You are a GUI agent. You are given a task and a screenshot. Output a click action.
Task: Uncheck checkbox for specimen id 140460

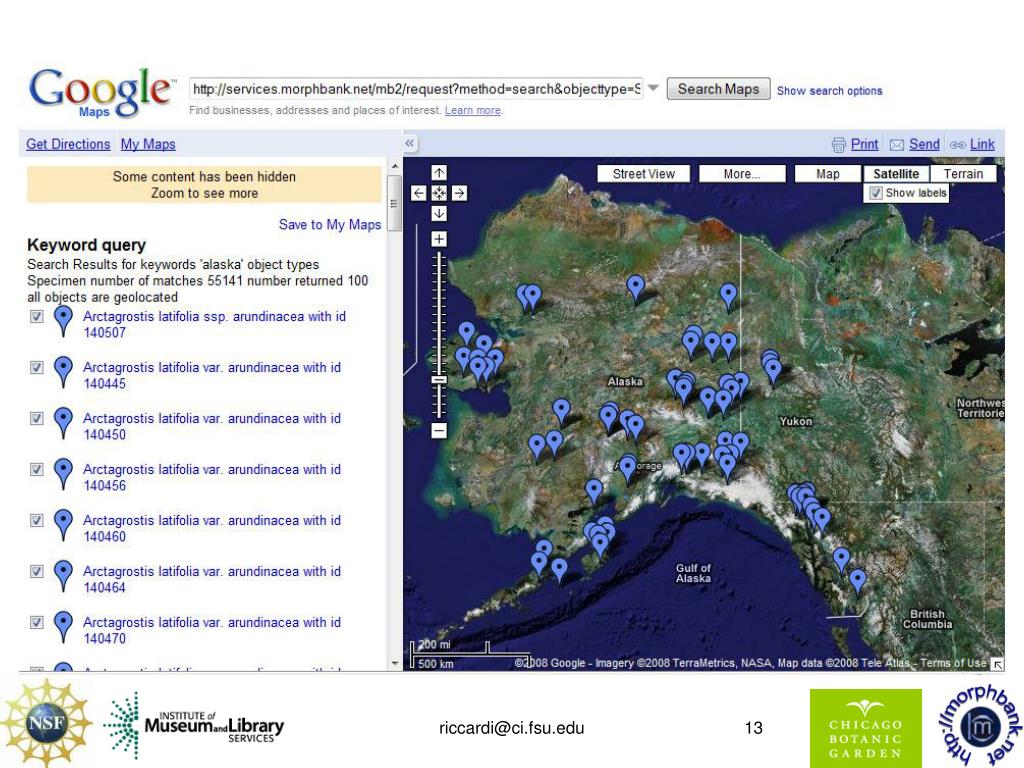37,520
